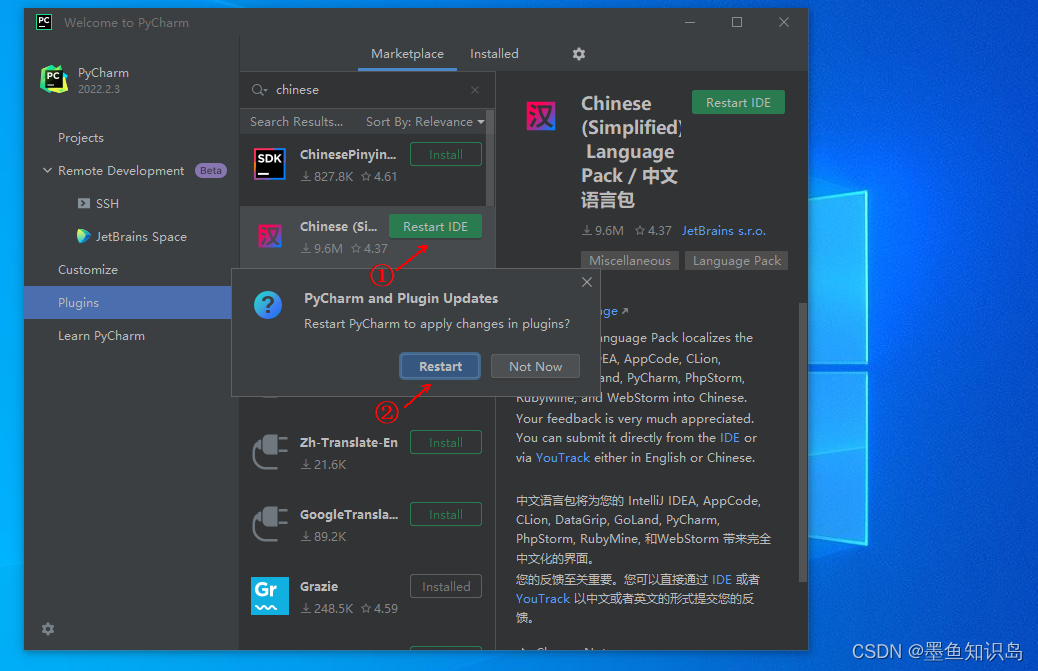Image resolution: width=1038 pixels, height=671 pixels.
Task: Click the plugin list scrollbar
Action: tap(490, 159)
